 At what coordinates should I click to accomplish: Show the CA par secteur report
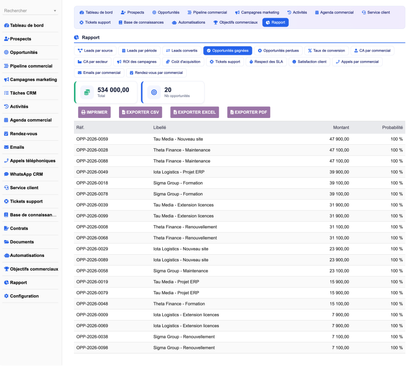coord(93,62)
